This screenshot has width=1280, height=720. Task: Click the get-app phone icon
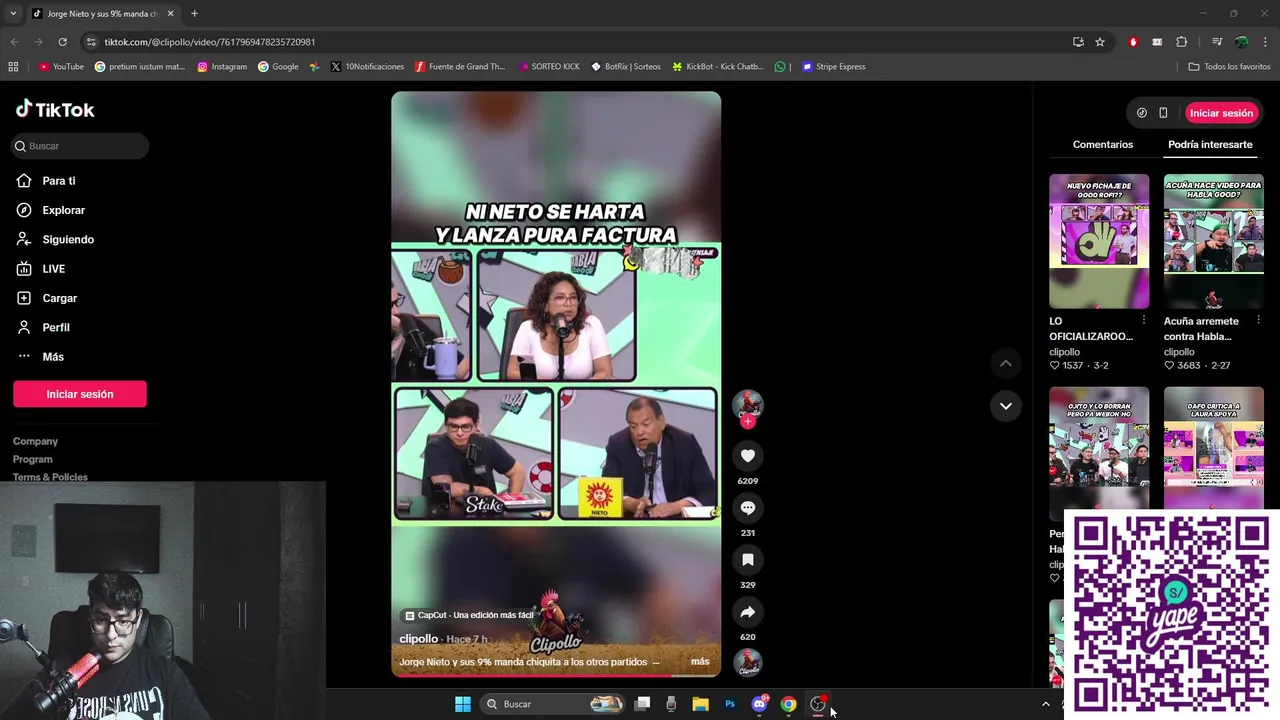click(x=1163, y=113)
